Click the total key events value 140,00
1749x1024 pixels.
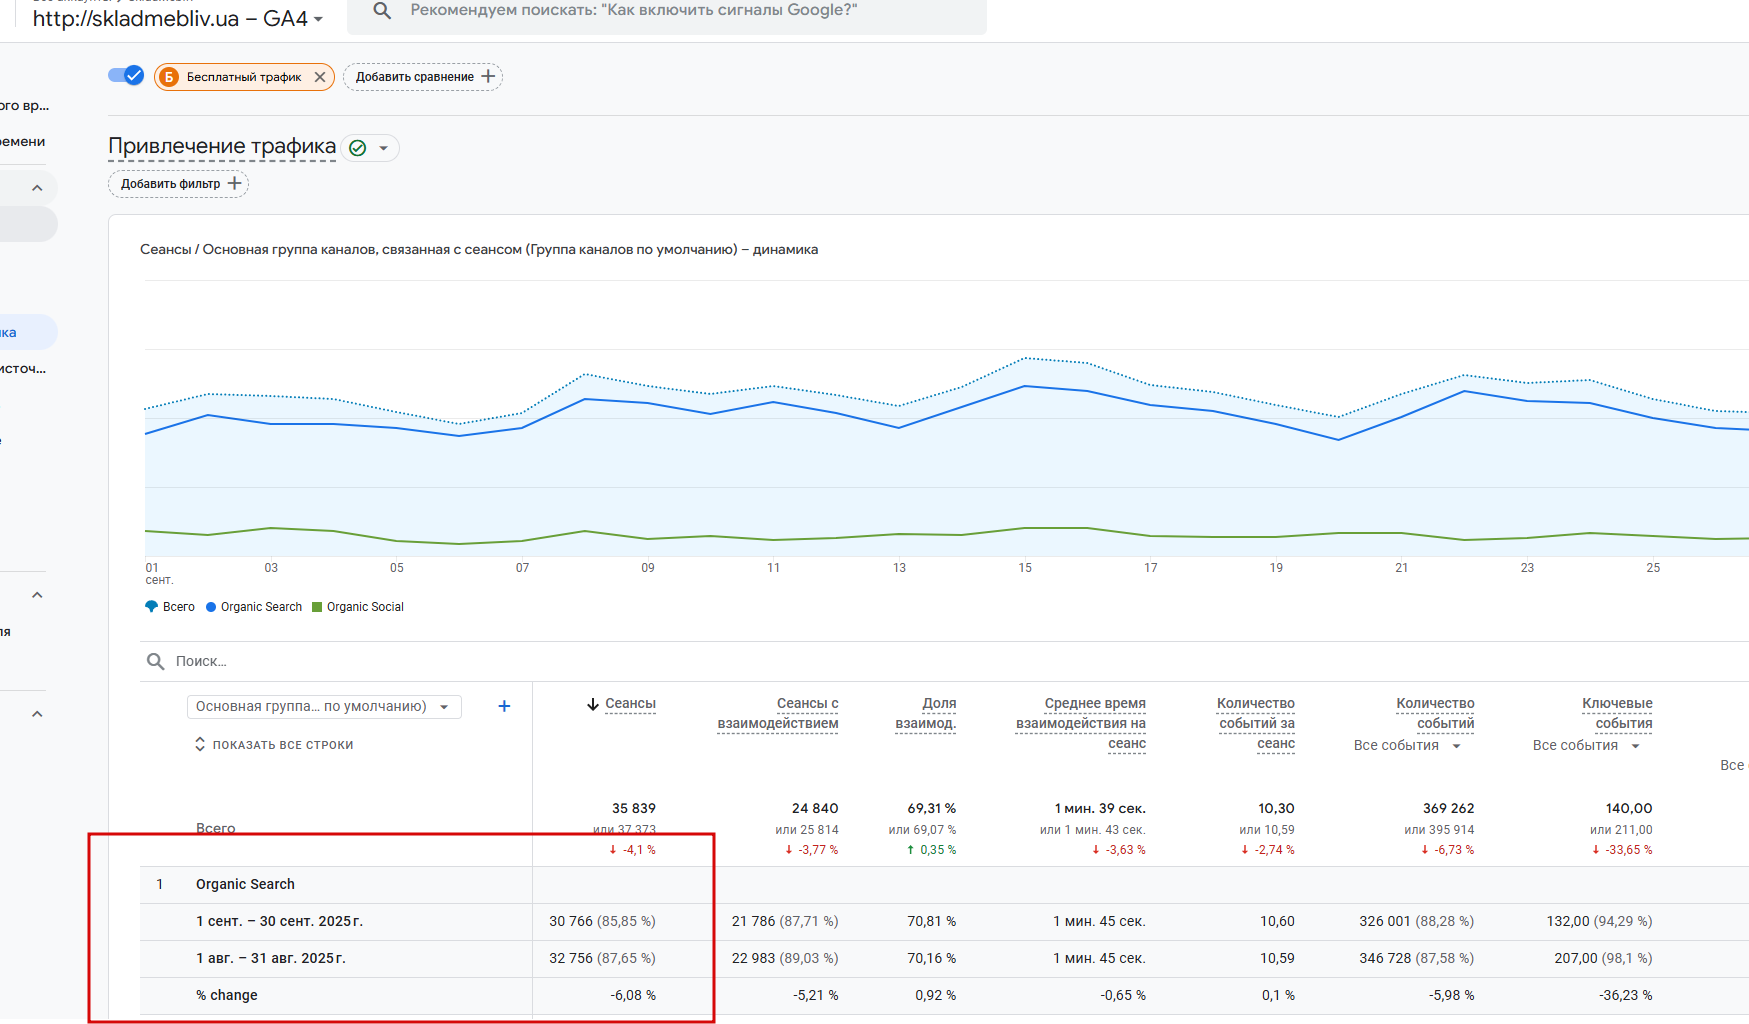(1629, 809)
